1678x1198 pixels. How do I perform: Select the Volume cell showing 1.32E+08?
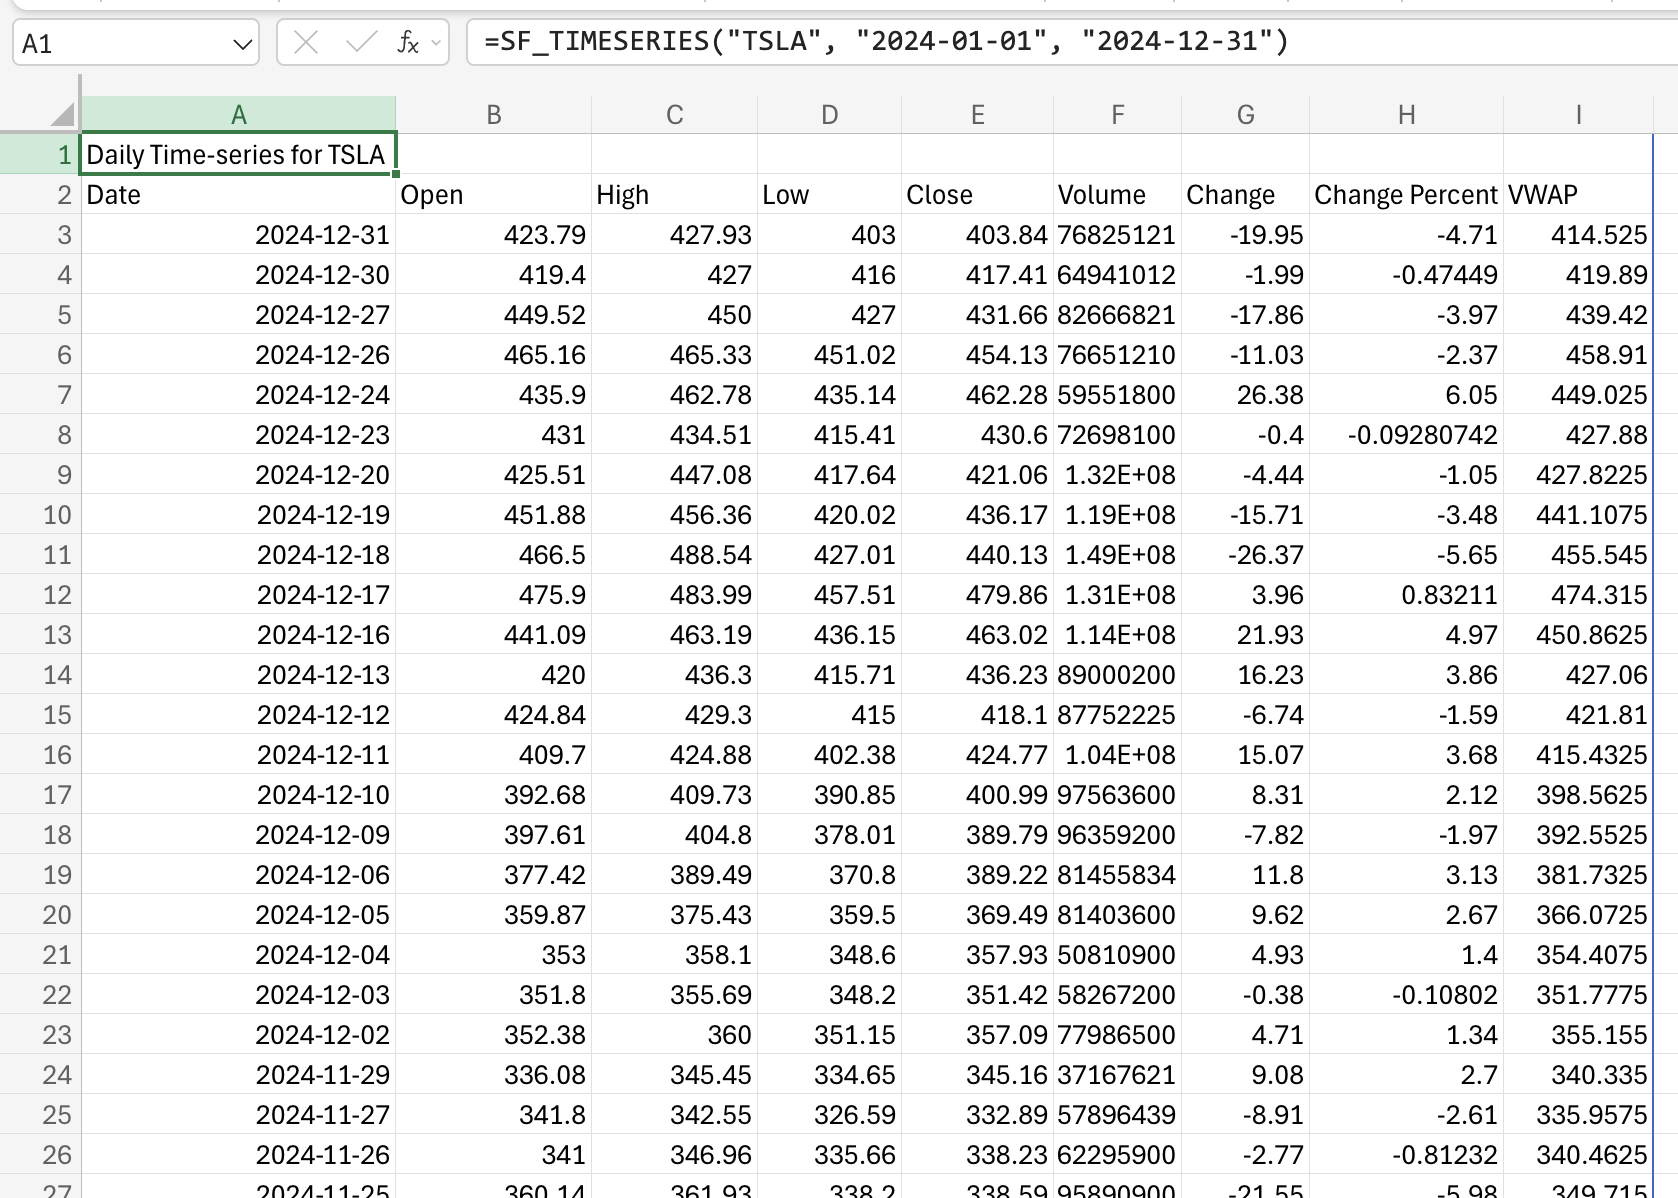coord(1117,474)
